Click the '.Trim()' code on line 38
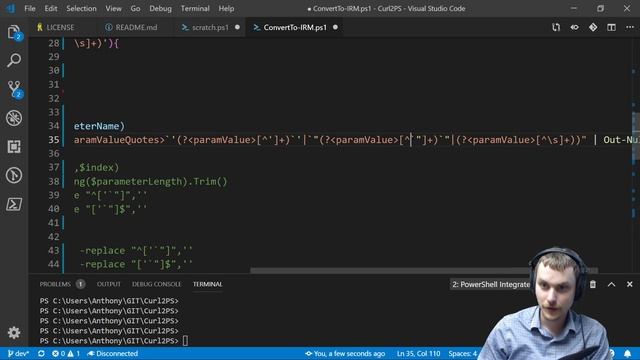The width and height of the screenshot is (640, 360). 207,181
